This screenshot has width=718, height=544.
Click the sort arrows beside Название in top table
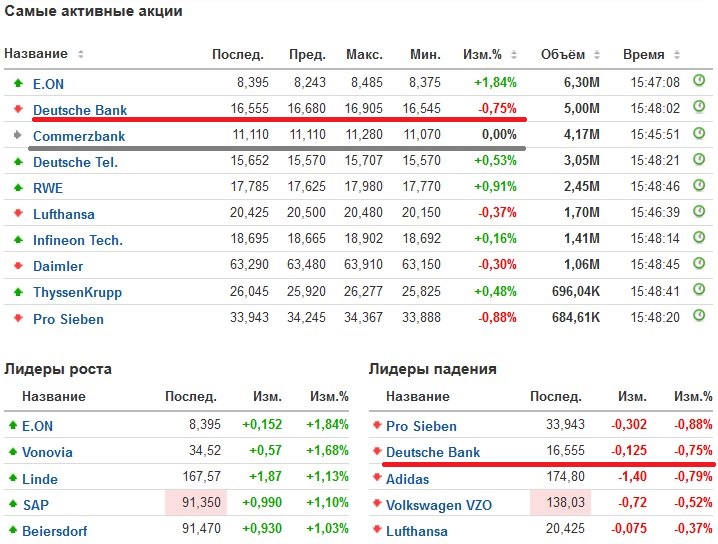click(x=81, y=54)
